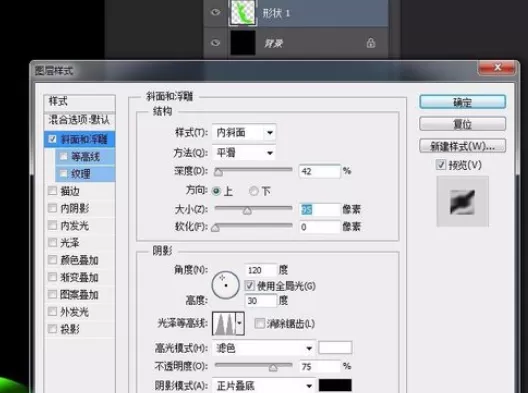Select the 纹理 sub-item label
Image resolution: width=528 pixels, height=393 pixels.
pyautogui.click(x=80, y=174)
